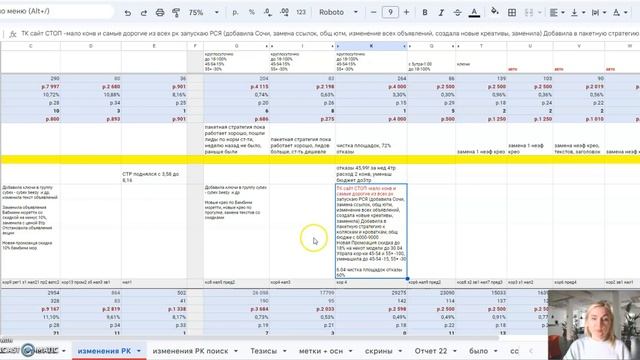
Task: Select the selected cell starting 'ТК сайт СТОП'
Action: 371,231
